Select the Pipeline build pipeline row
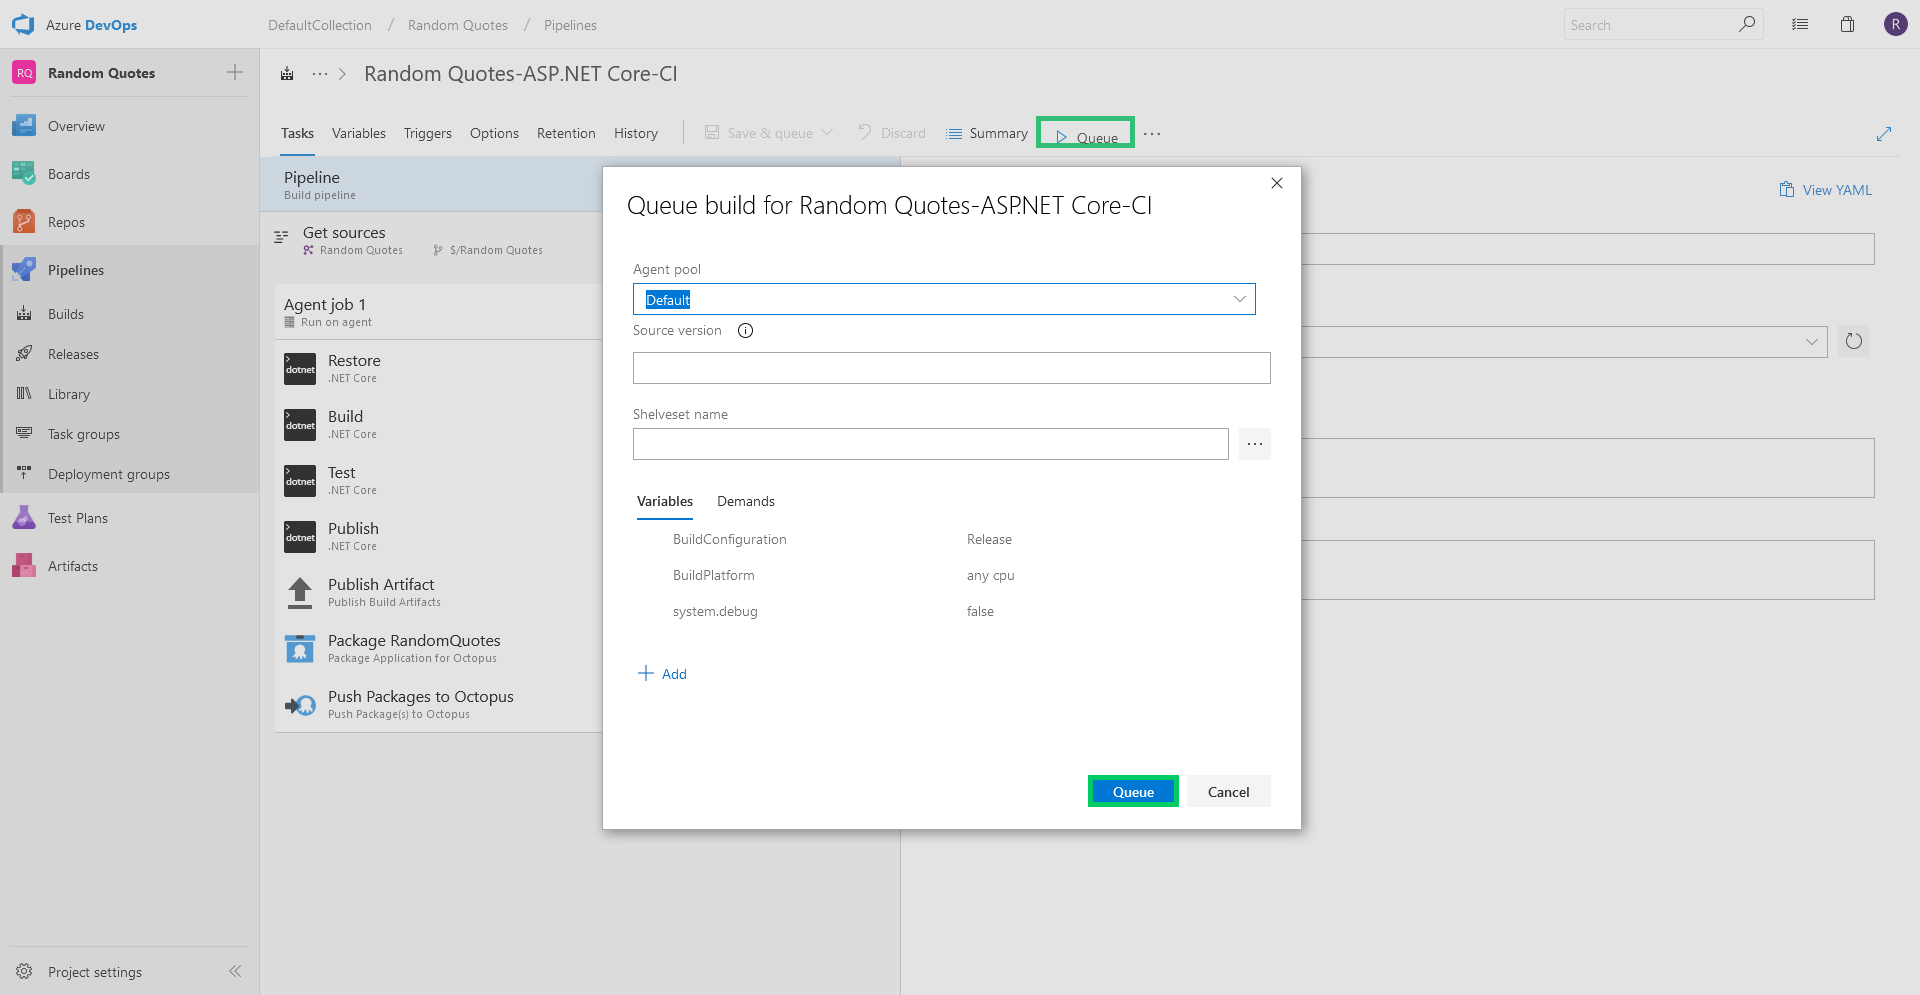The height and width of the screenshot is (995, 1920). [x=432, y=185]
